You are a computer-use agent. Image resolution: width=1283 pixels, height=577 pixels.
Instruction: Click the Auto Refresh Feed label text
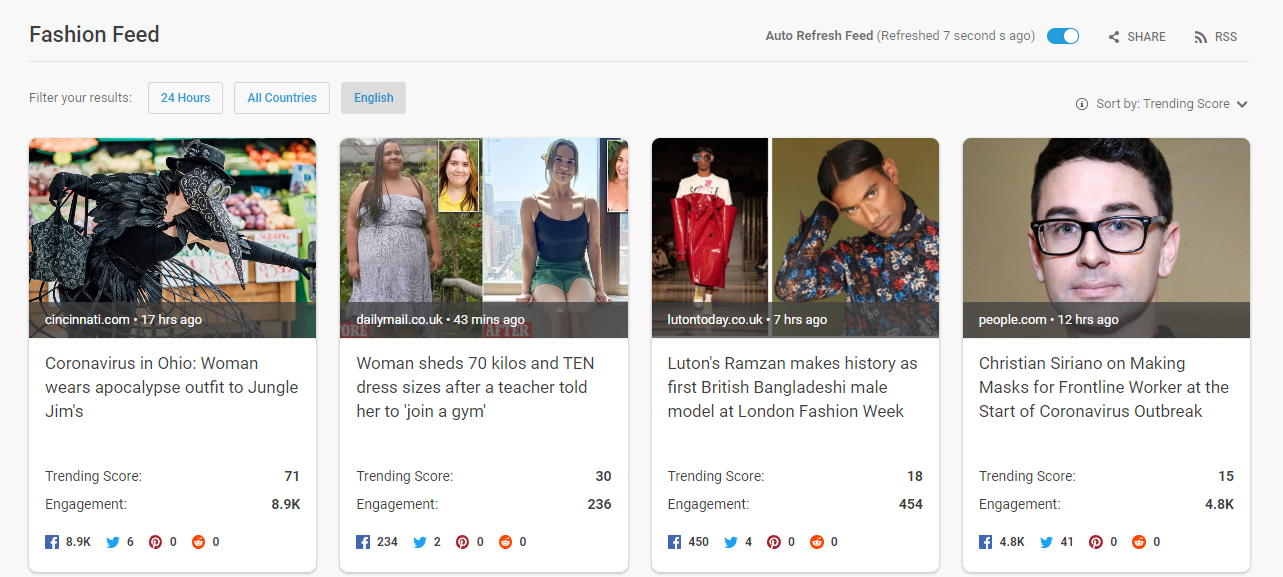coord(819,36)
